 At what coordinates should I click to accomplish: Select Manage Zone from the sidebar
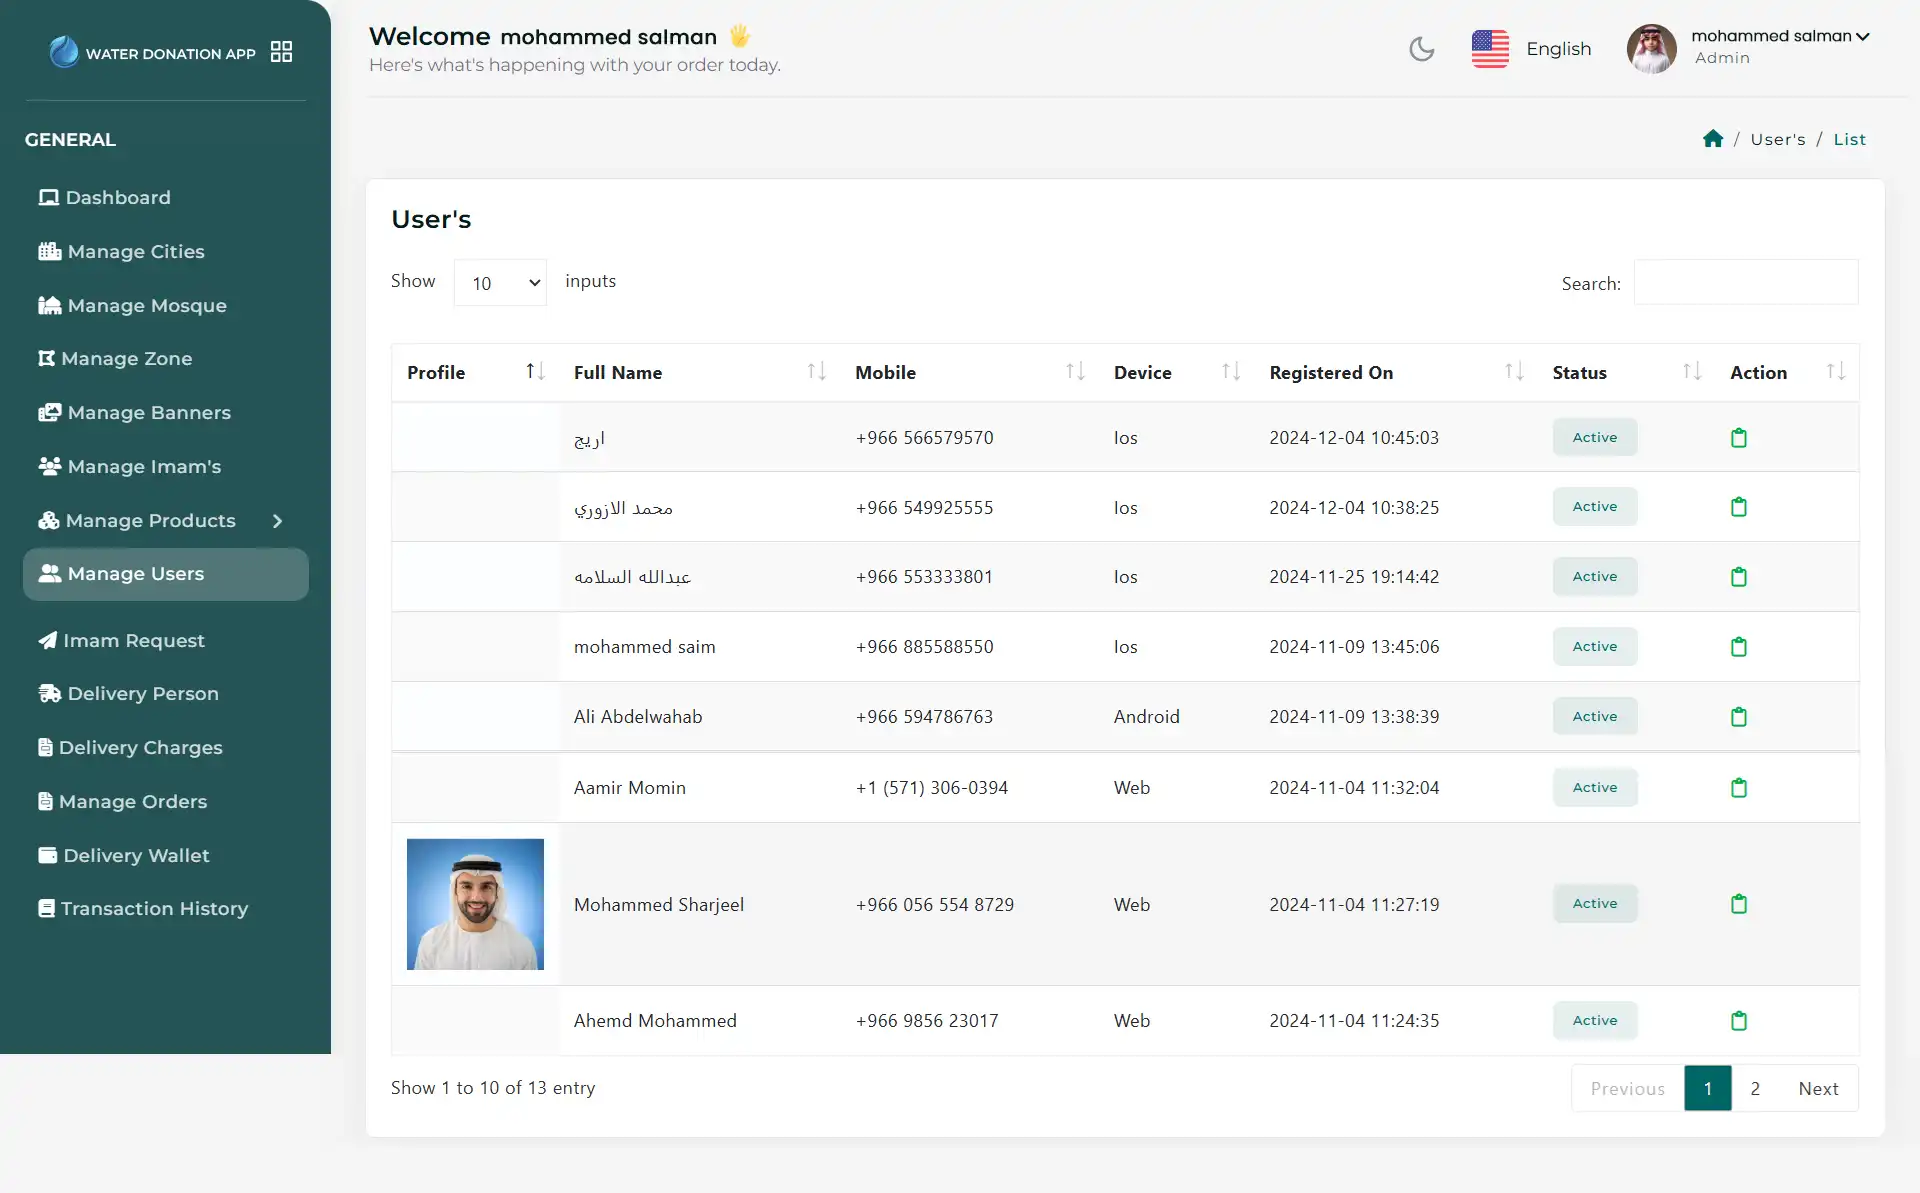127,358
